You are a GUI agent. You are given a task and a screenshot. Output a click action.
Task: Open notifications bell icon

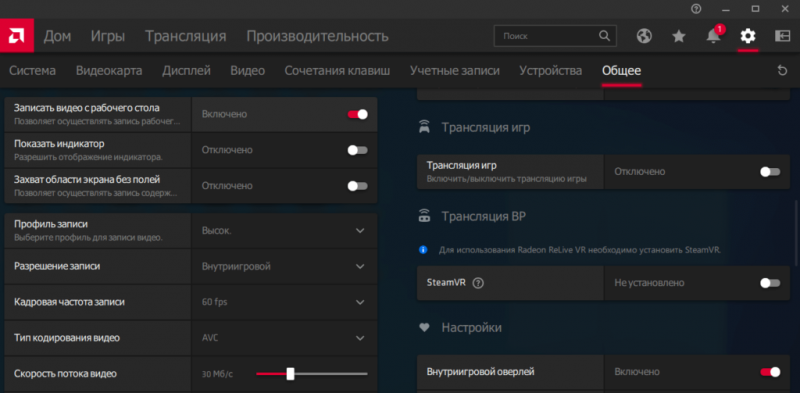[713, 36]
